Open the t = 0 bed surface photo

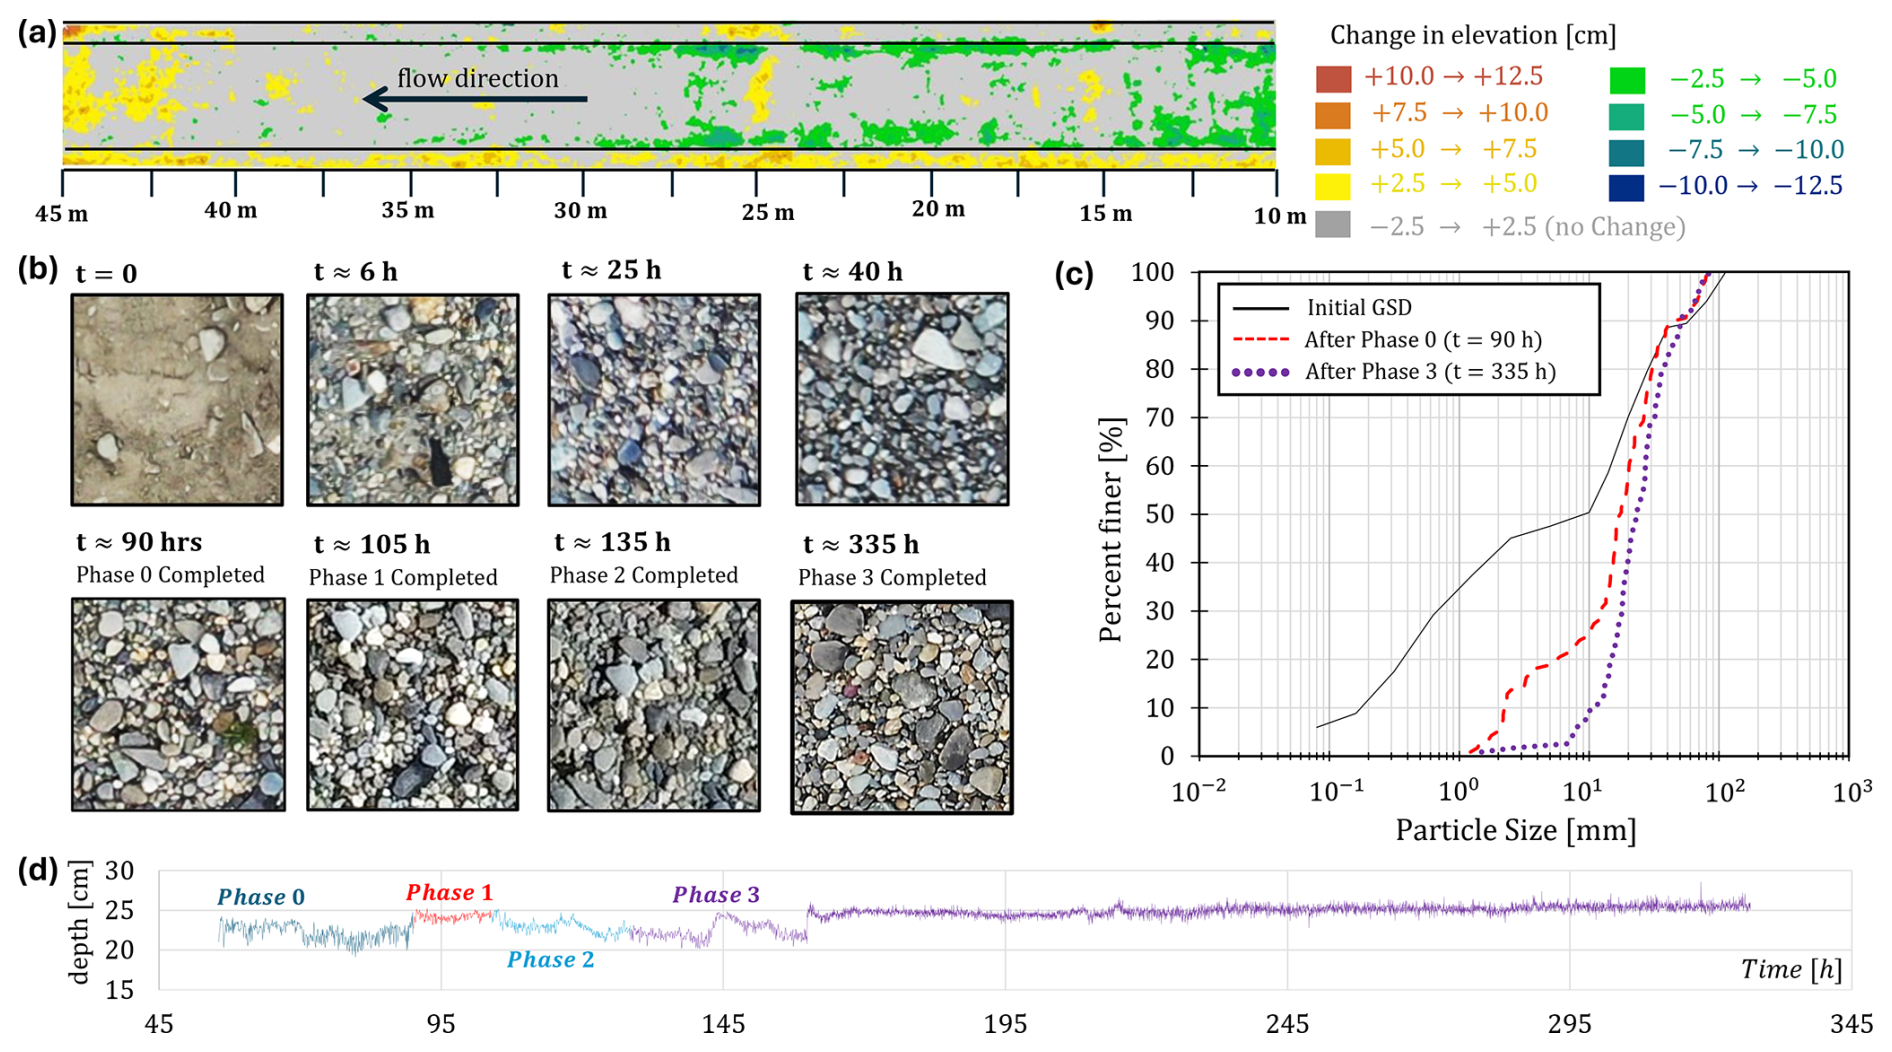[177, 400]
